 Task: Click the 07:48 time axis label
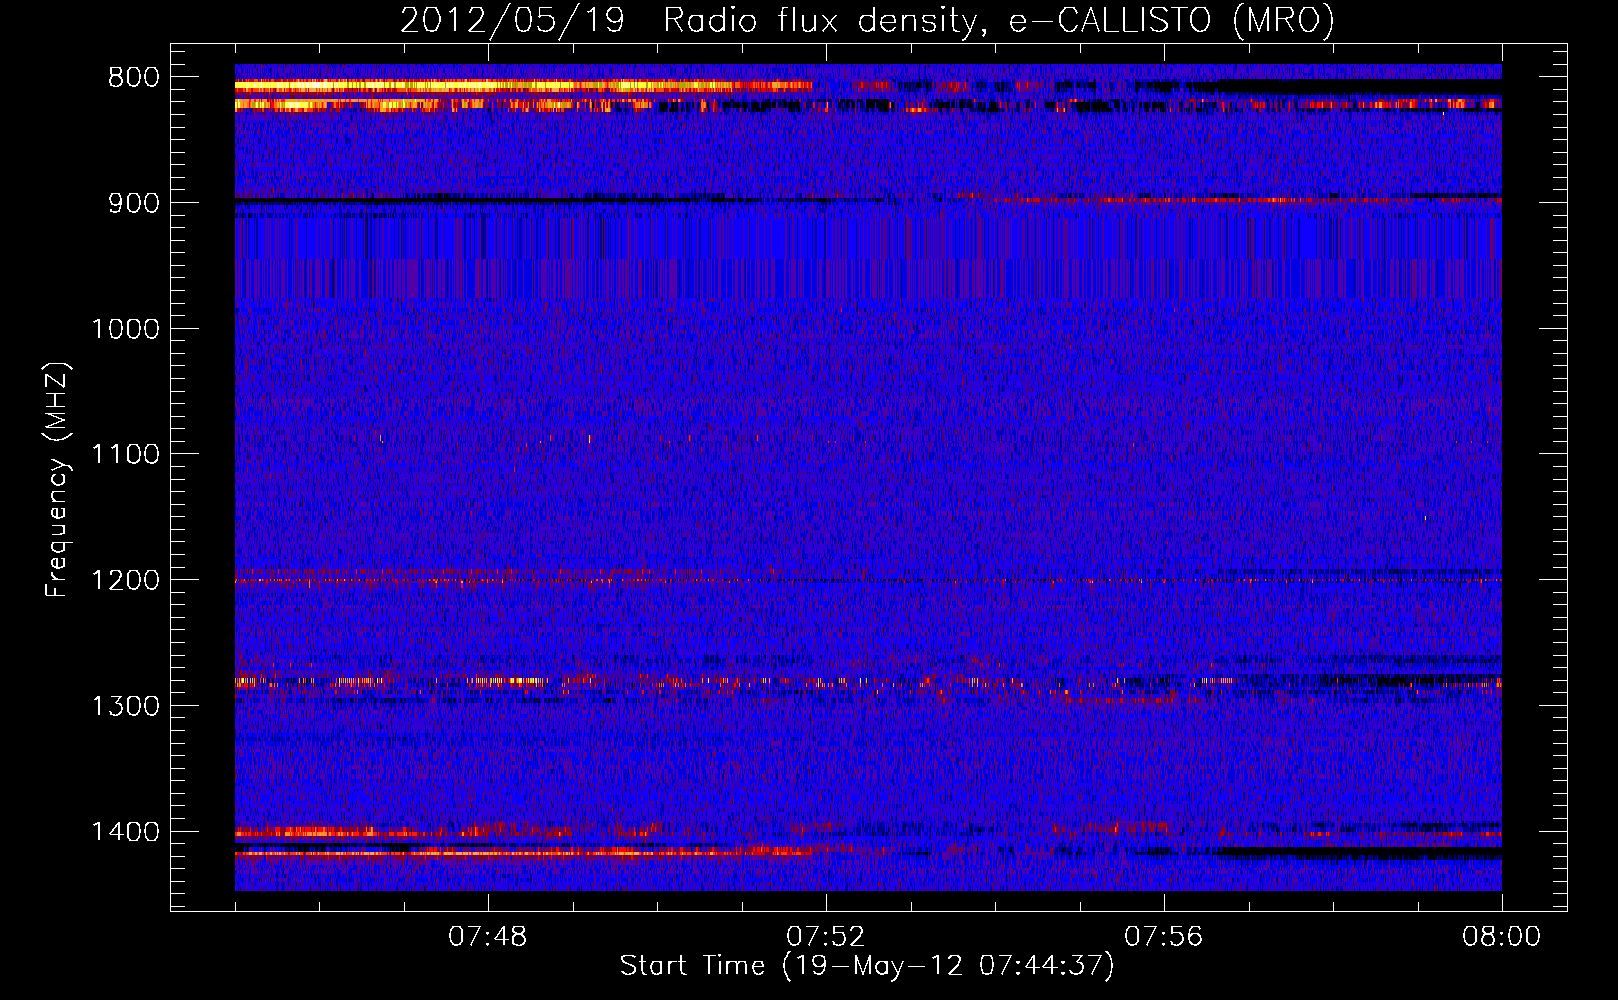(488, 937)
